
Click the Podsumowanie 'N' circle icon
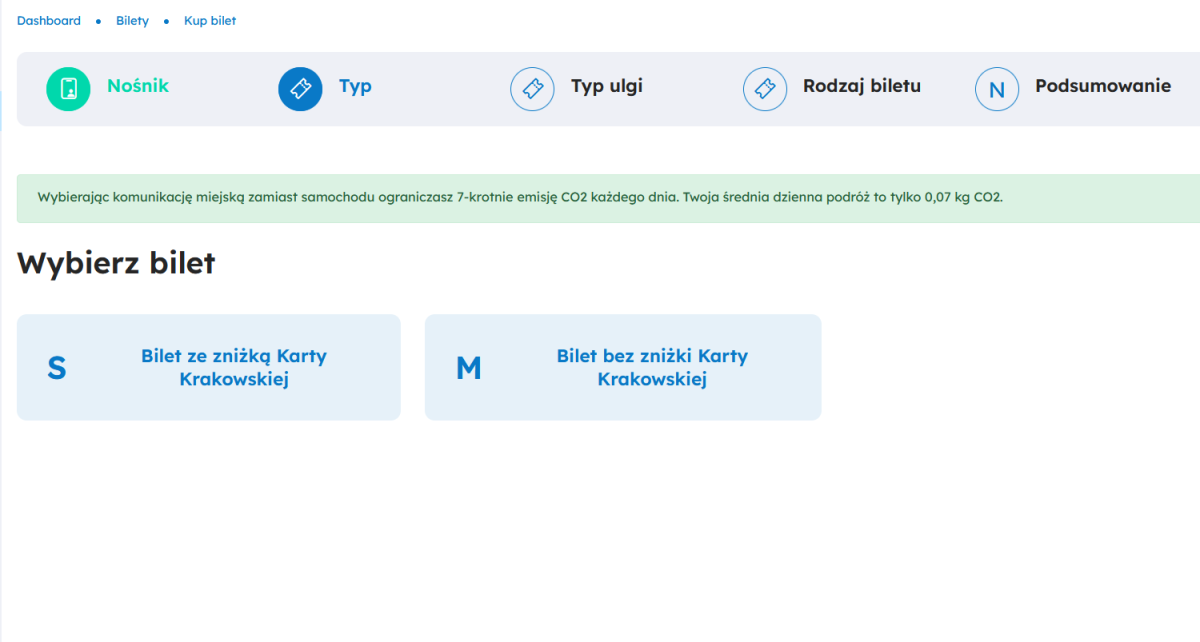(996, 89)
